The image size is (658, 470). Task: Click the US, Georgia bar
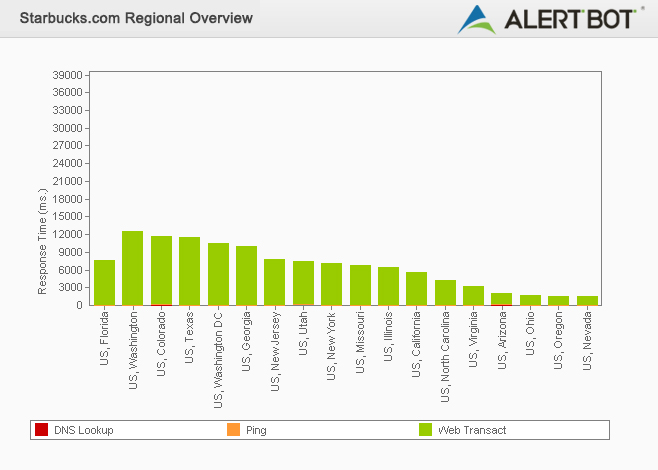coord(246,275)
